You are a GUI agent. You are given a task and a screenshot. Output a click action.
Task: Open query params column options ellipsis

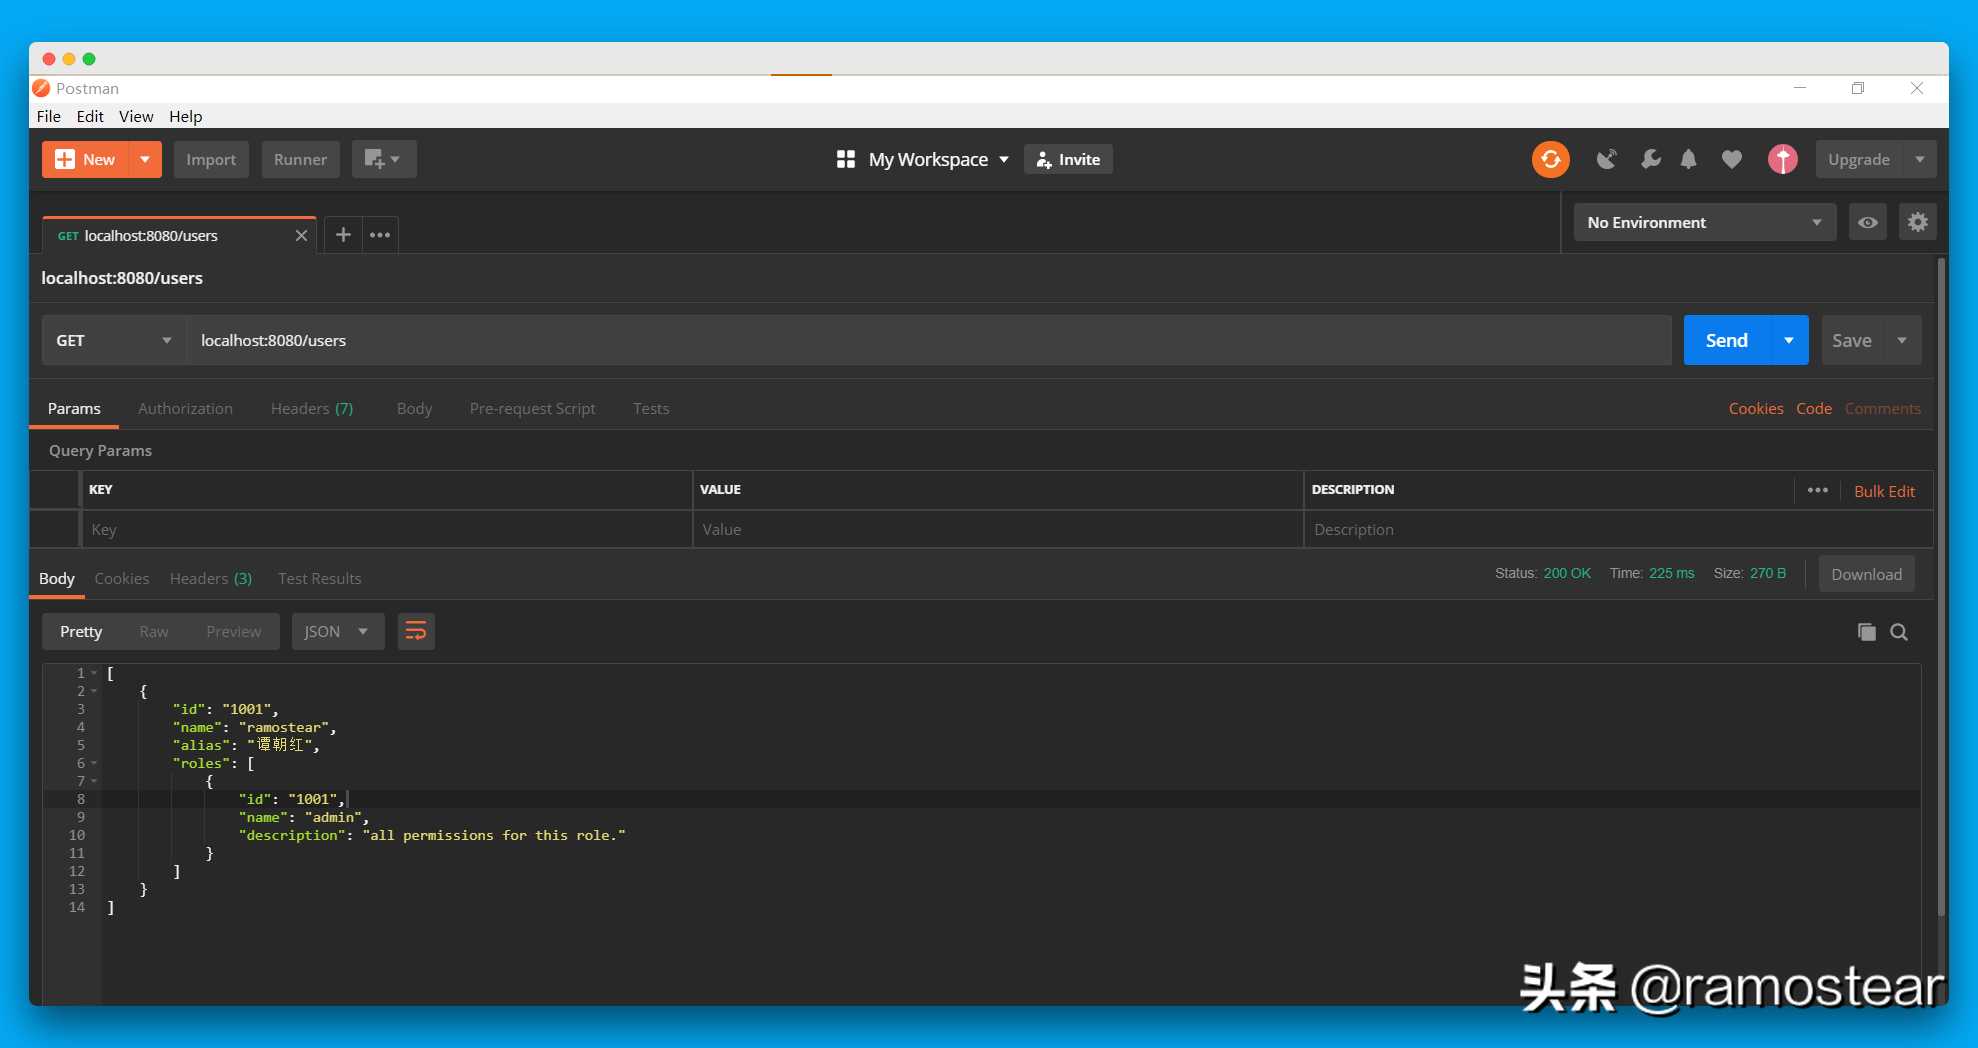1818,490
